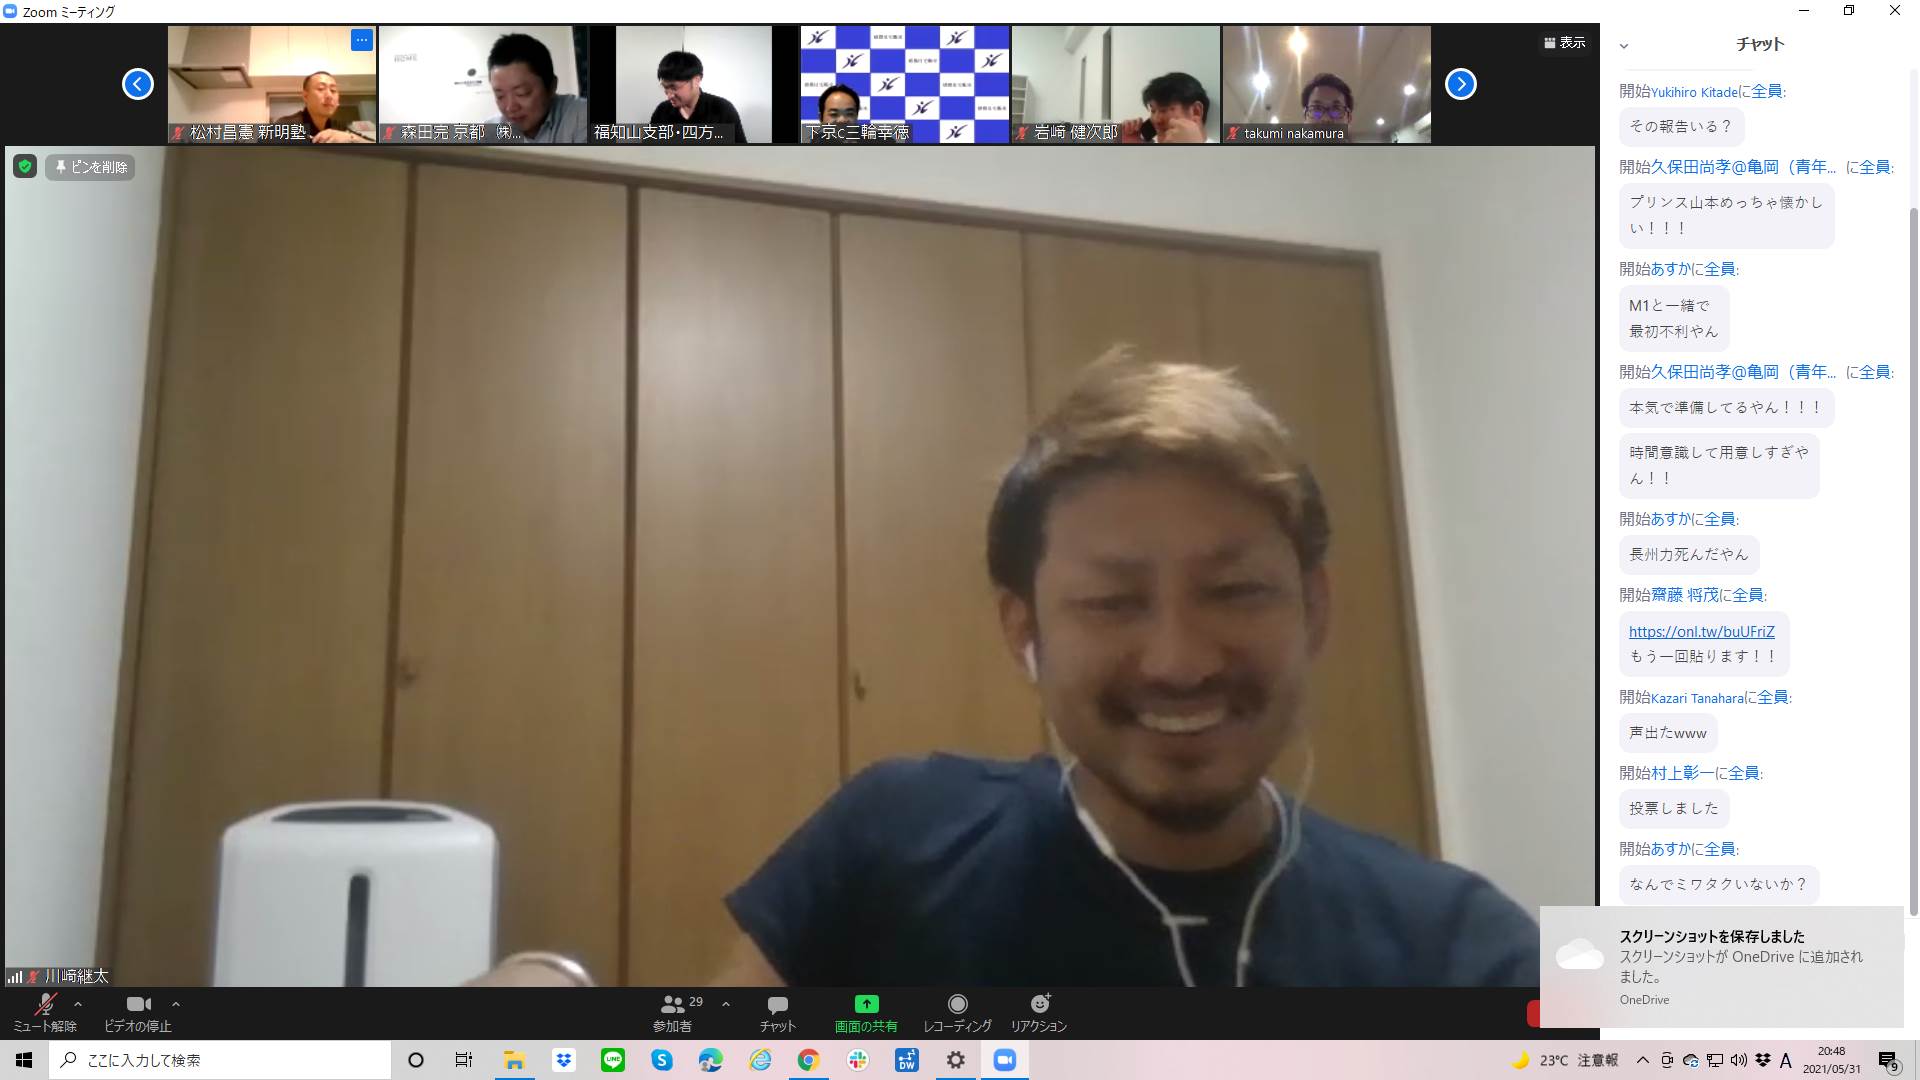
Task: Open the 20:48 clock and calendar
Action: (1832, 1060)
